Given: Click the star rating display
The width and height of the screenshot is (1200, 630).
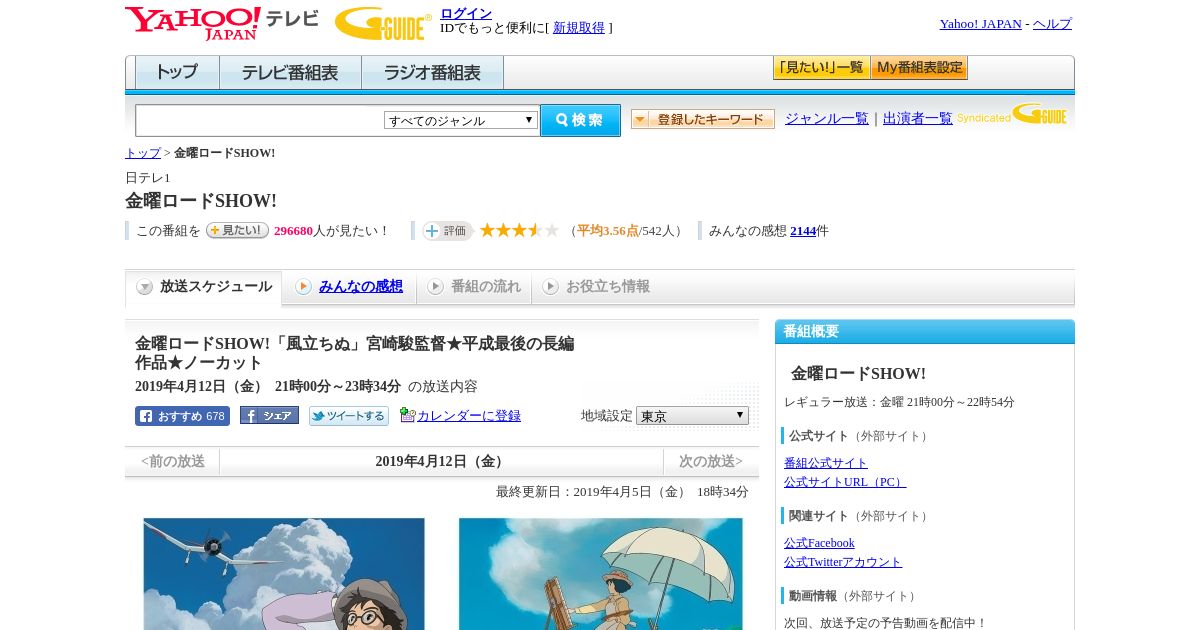Looking at the screenshot, I should click(519, 230).
